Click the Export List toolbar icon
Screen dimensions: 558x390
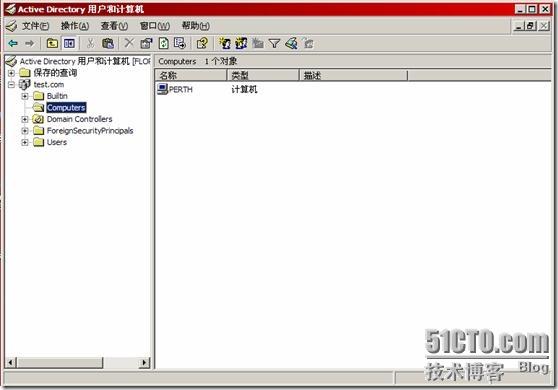point(180,43)
